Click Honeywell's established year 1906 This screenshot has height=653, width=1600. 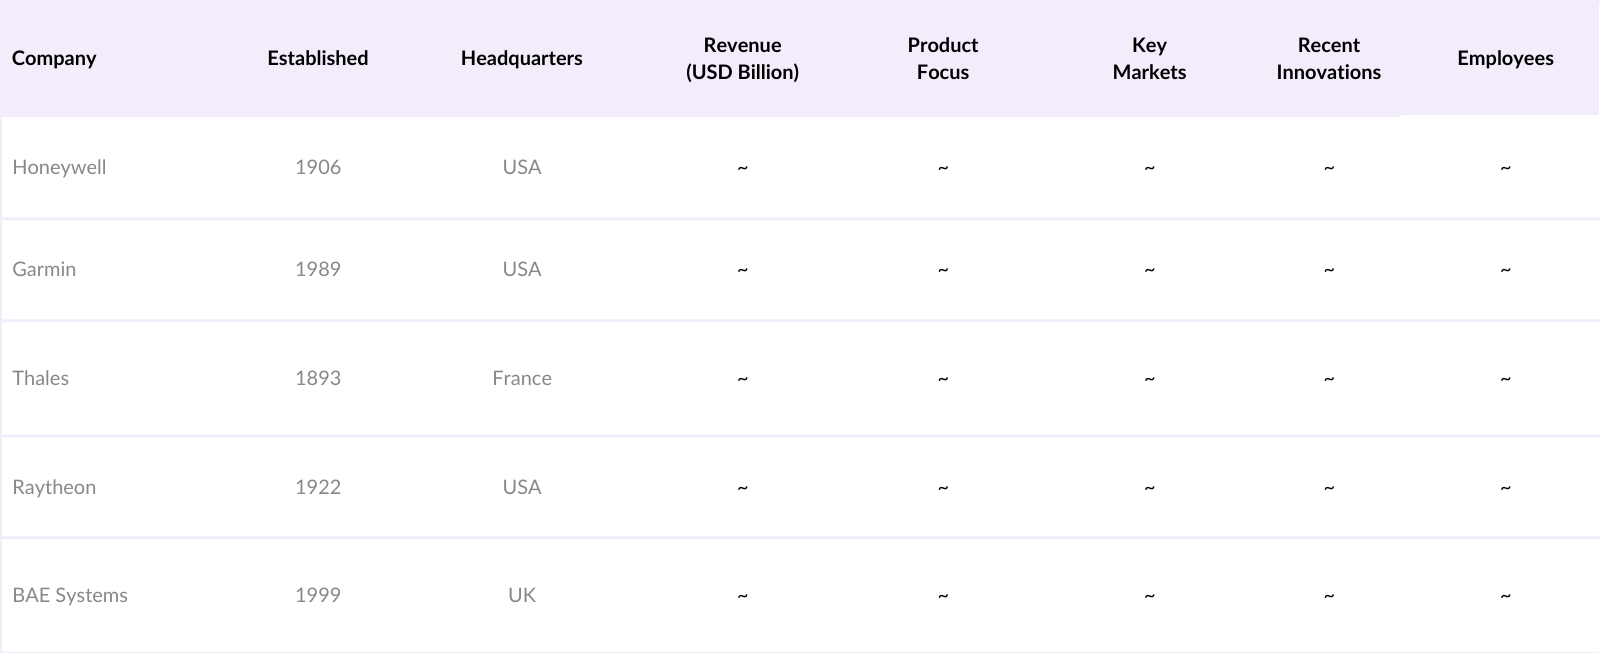317,167
